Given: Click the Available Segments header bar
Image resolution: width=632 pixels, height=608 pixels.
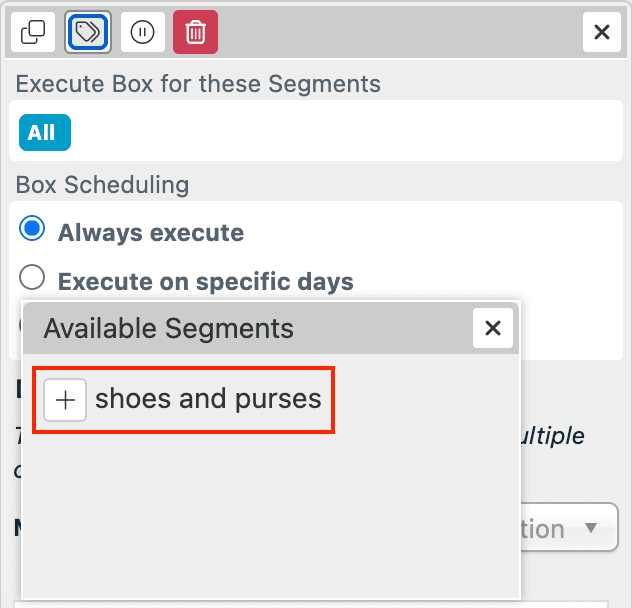Looking at the screenshot, I should [x=250, y=328].
